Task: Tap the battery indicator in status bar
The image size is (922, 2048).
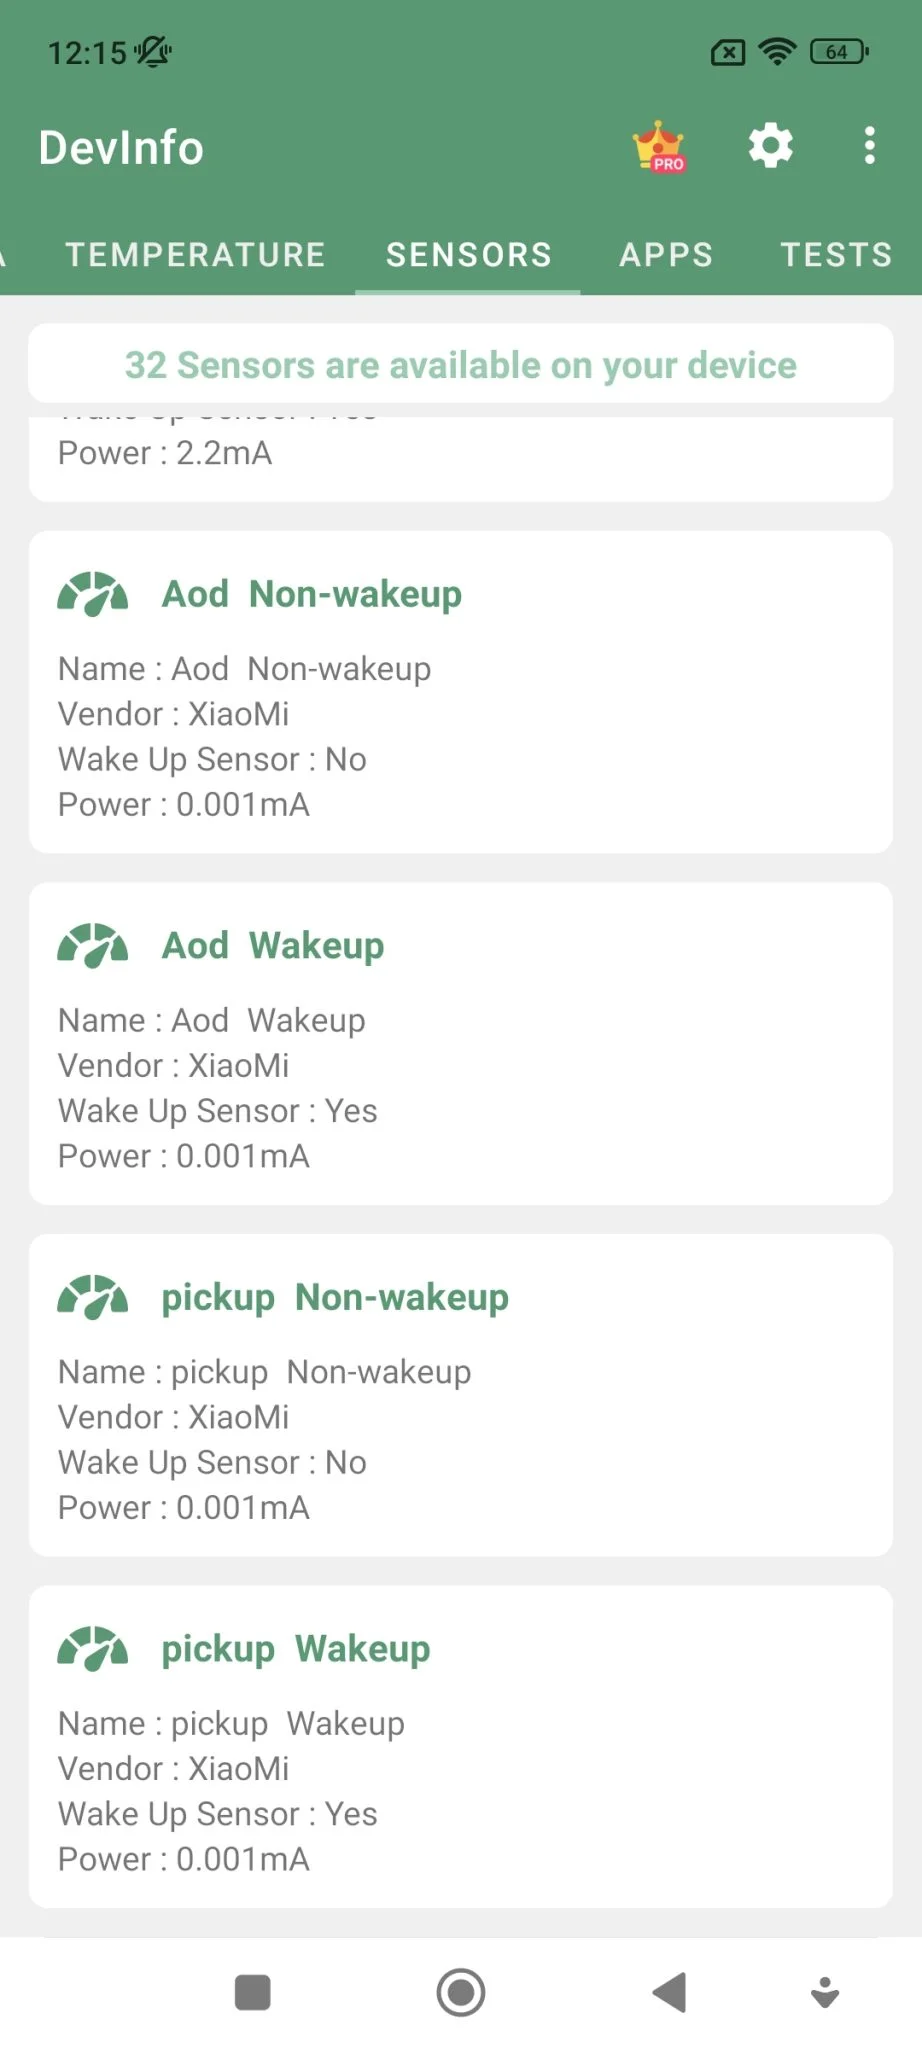Action: (838, 52)
